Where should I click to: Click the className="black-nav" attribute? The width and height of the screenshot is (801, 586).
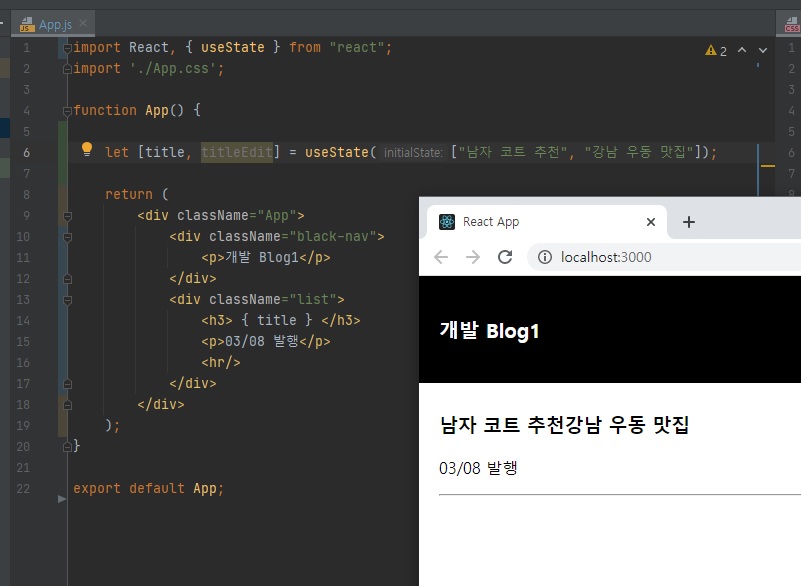coord(292,237)
